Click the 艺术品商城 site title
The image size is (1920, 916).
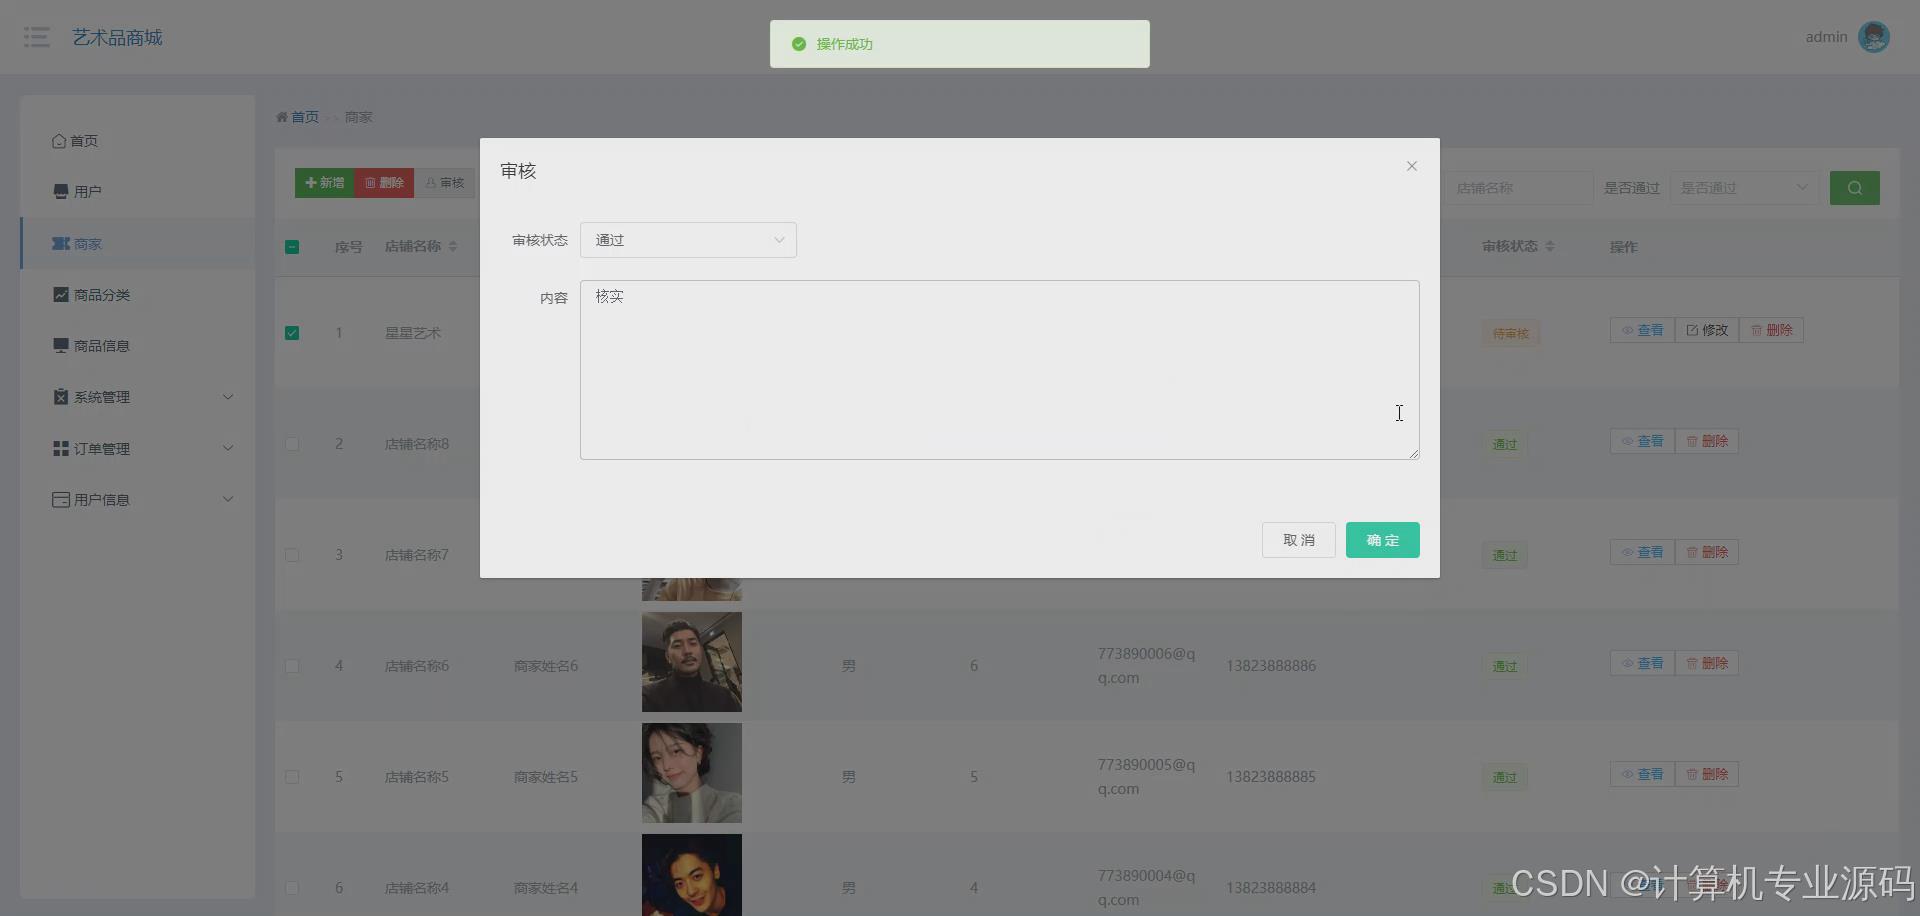pos(117,37)
